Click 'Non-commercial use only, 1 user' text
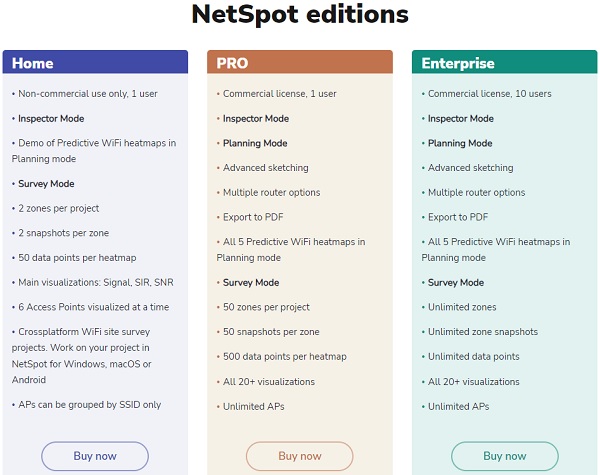600x475 pixels. (x=88, y=94)
